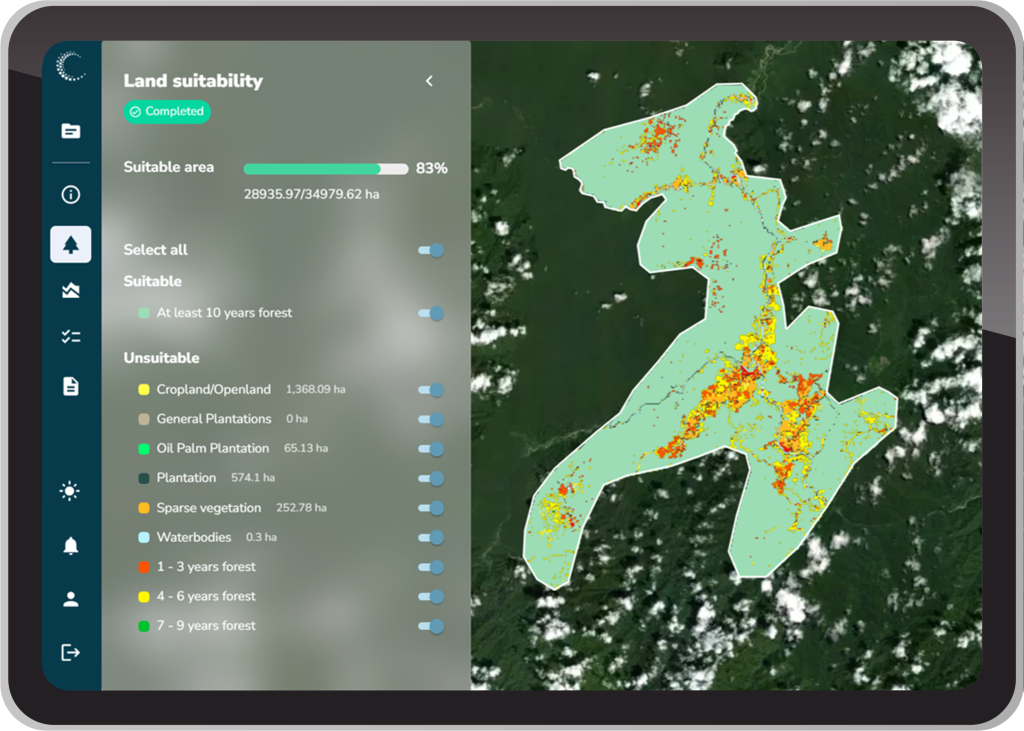
Task: Select the tree land suitability icon
Action: 70,244
